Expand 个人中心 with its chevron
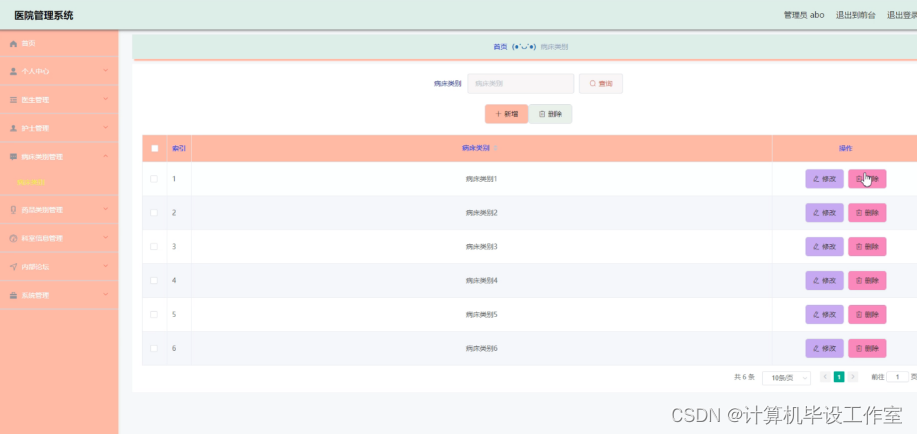Screen dimensions: 917x434 tap(106, 71)
